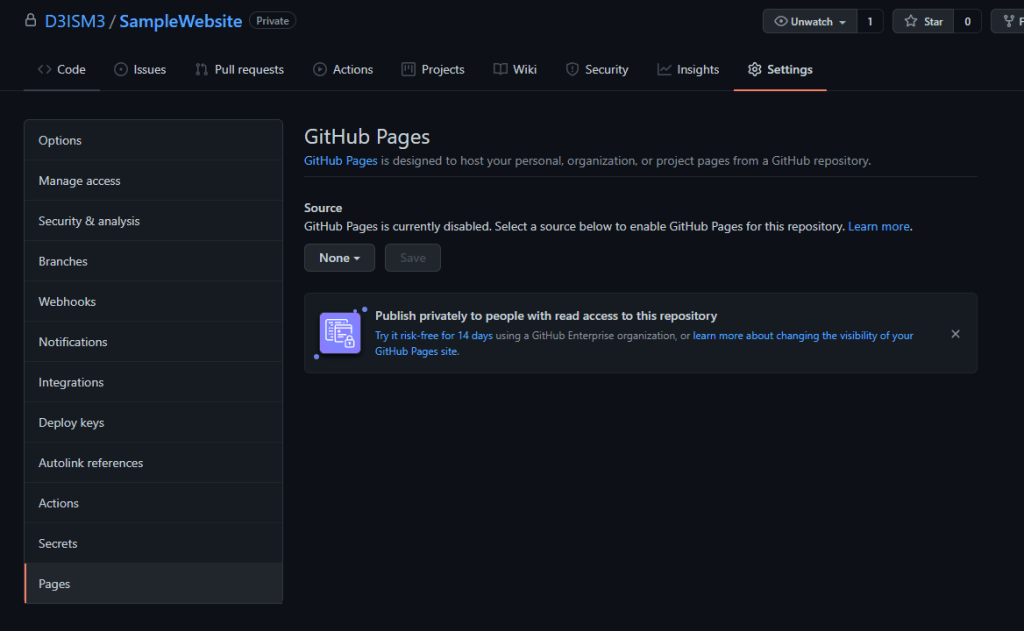The width and height of the screenshot is (1024, 631).
Task: Open Try it risk-free for 14 days link
Action: pyautogui.click(x=434, y=336)
